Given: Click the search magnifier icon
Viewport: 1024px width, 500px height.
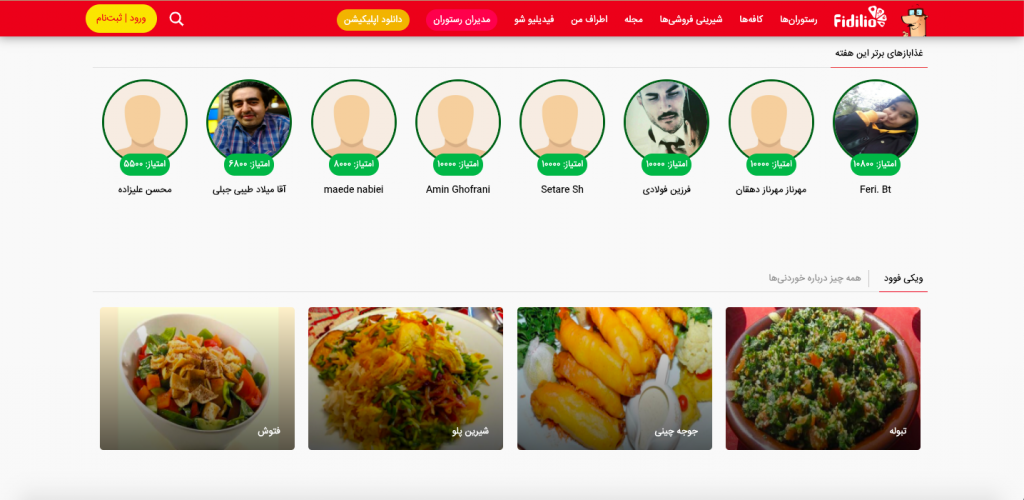Looking at the screenshot, I should click(x=176, y=19).
